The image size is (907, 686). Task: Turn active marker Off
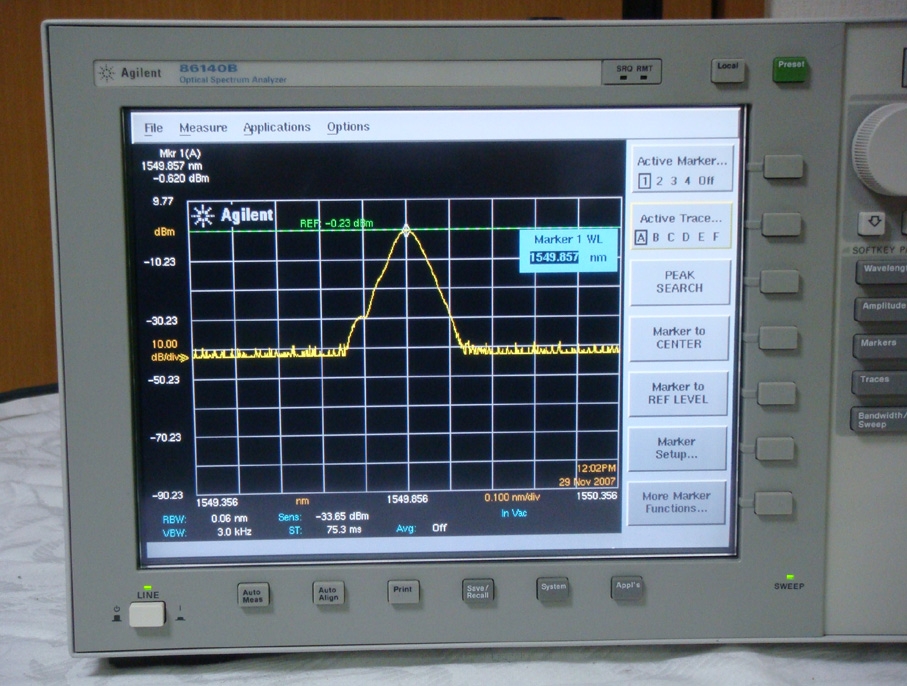(x=706, y=180)
